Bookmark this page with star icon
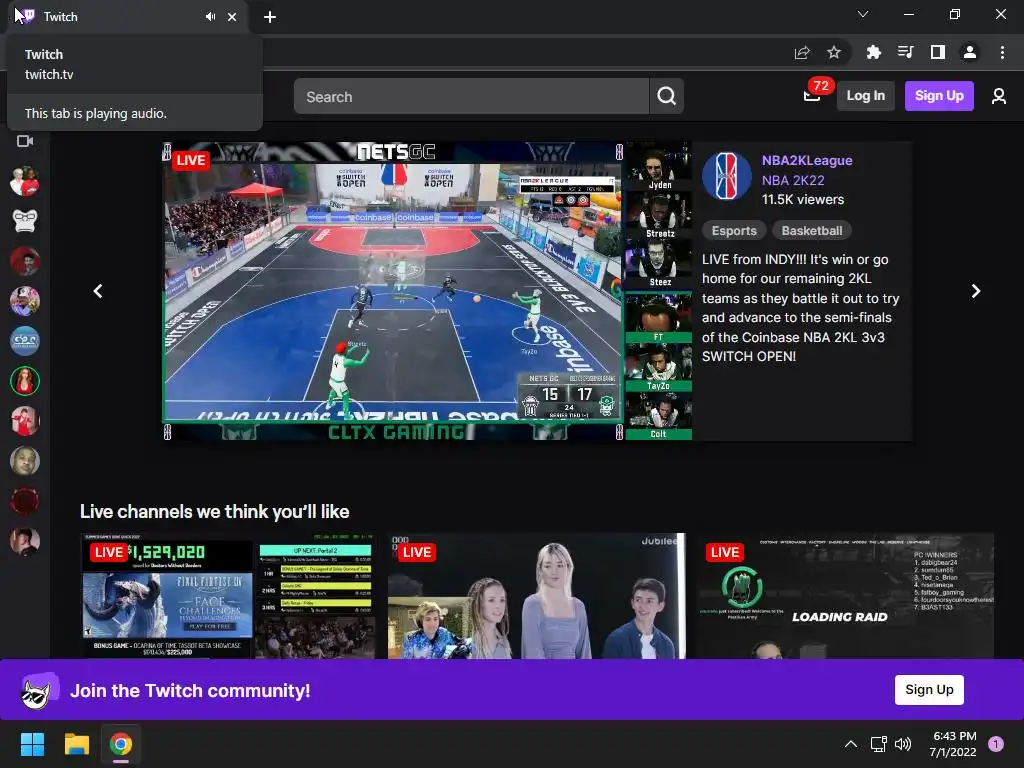 834,52
